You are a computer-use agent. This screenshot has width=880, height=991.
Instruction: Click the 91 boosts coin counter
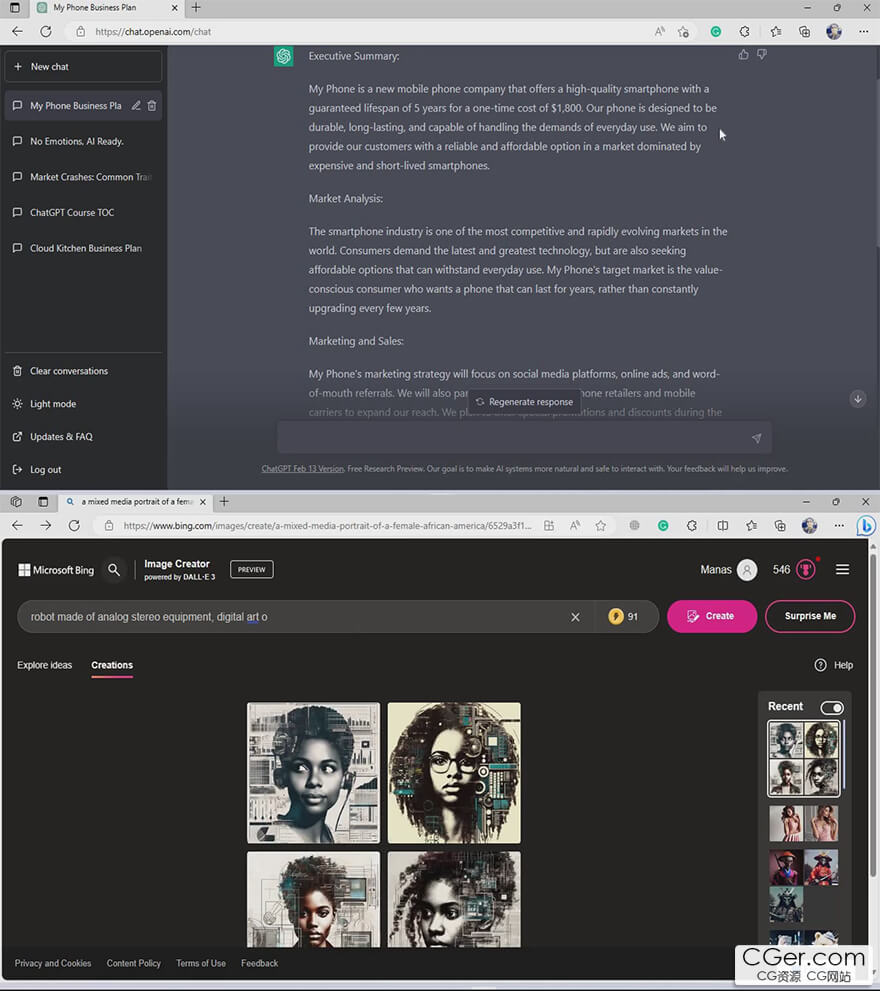[x=623, y=616]
